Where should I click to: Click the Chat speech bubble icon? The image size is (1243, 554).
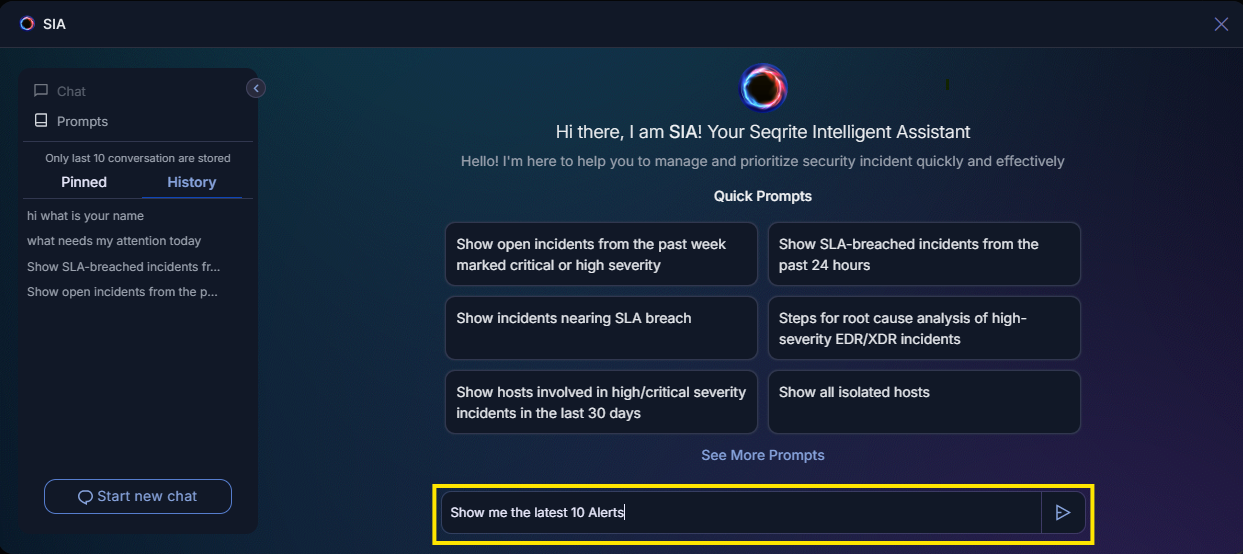click(41, 91)
